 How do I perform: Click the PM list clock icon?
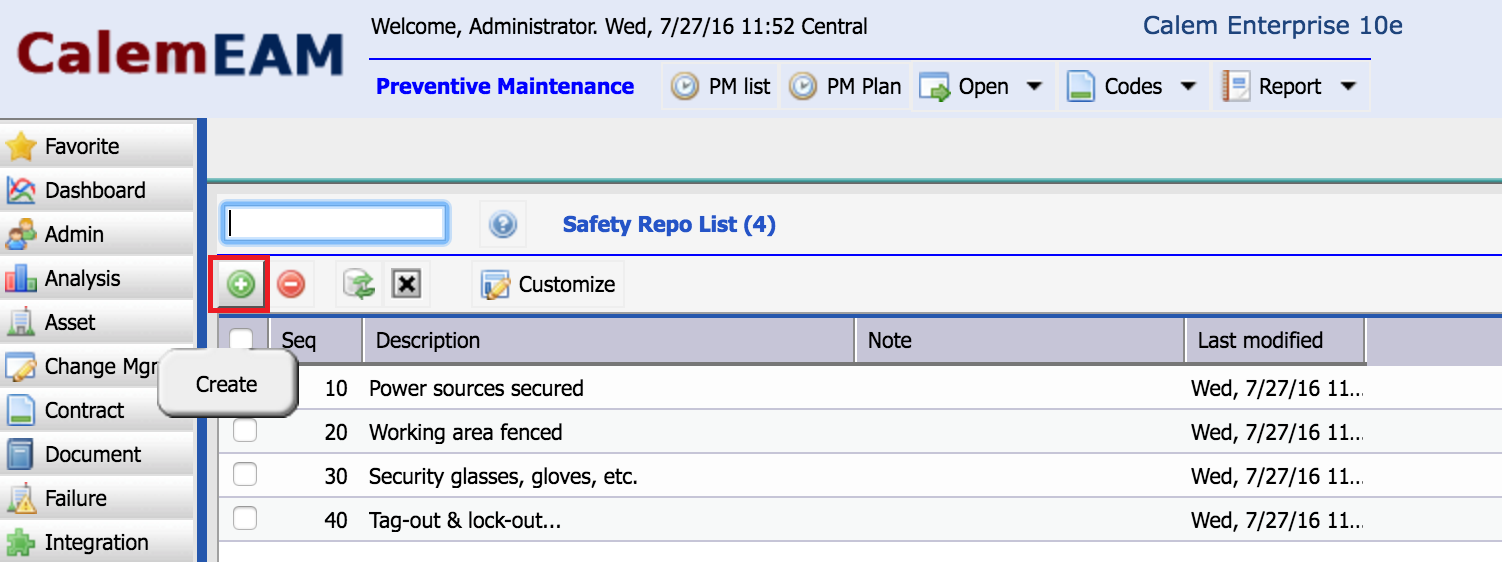pyautogui.click(x=685, y=87)
